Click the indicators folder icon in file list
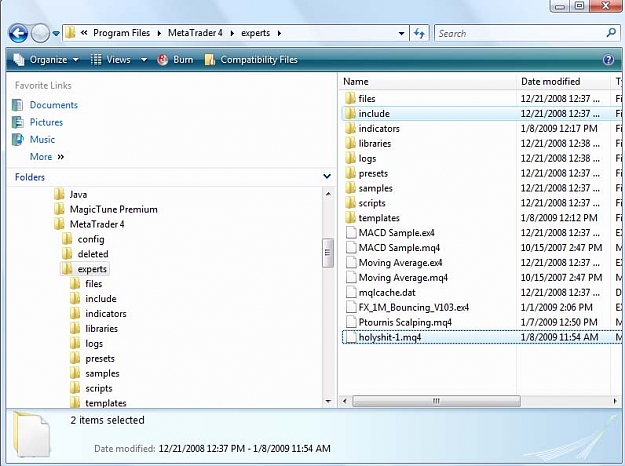The image size is (625, 466). 350,128
